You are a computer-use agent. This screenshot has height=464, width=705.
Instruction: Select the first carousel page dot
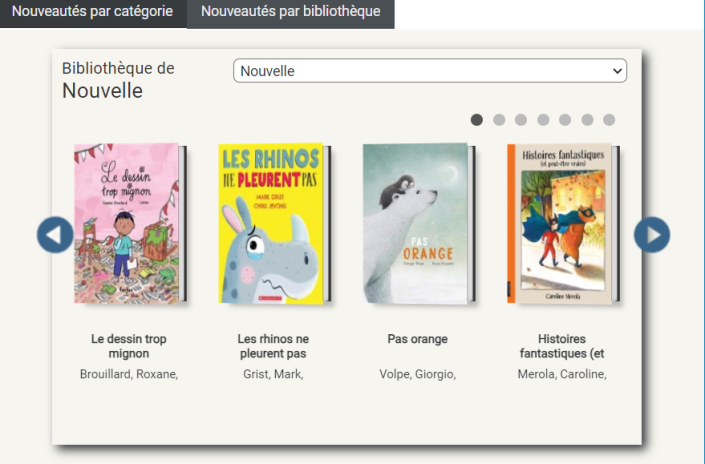(x=477, y=120)
